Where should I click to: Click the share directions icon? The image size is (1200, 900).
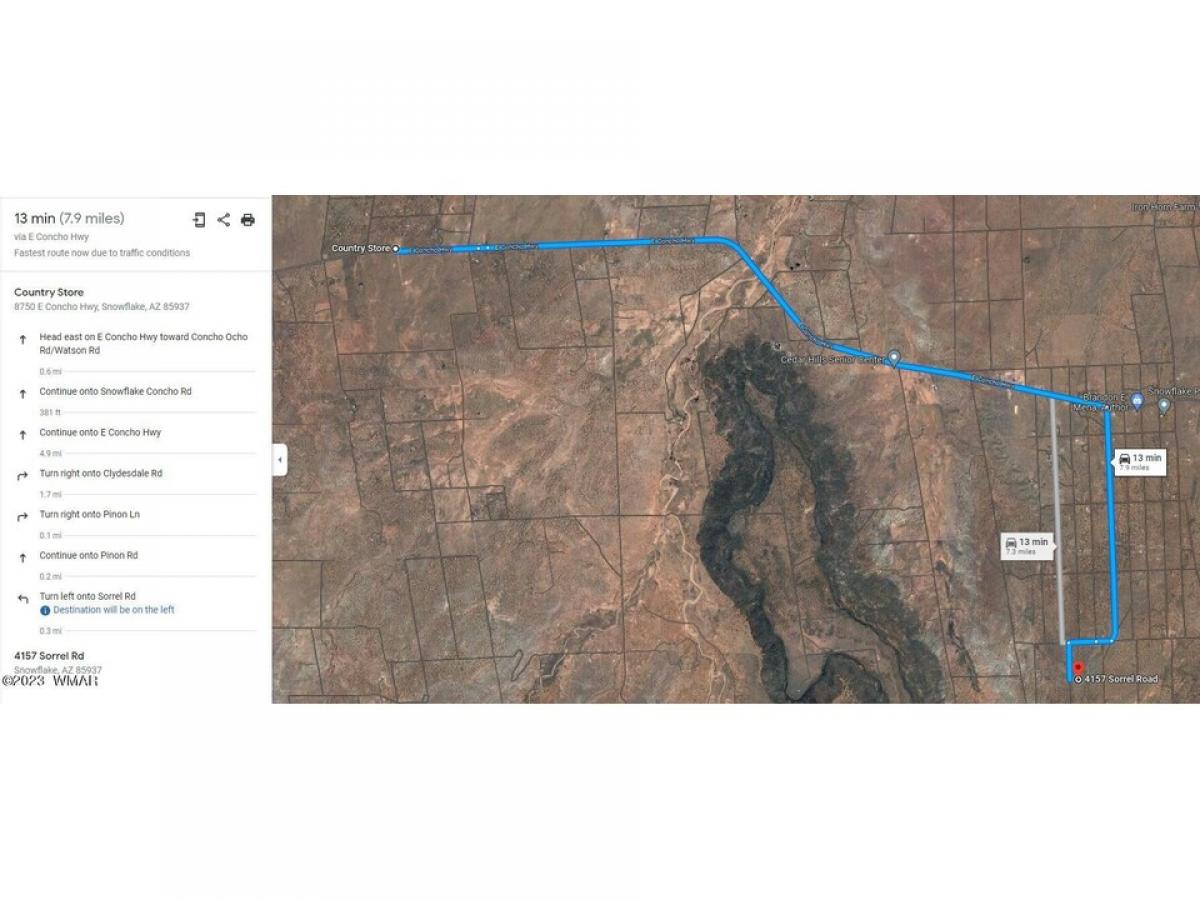pos(223,220)
